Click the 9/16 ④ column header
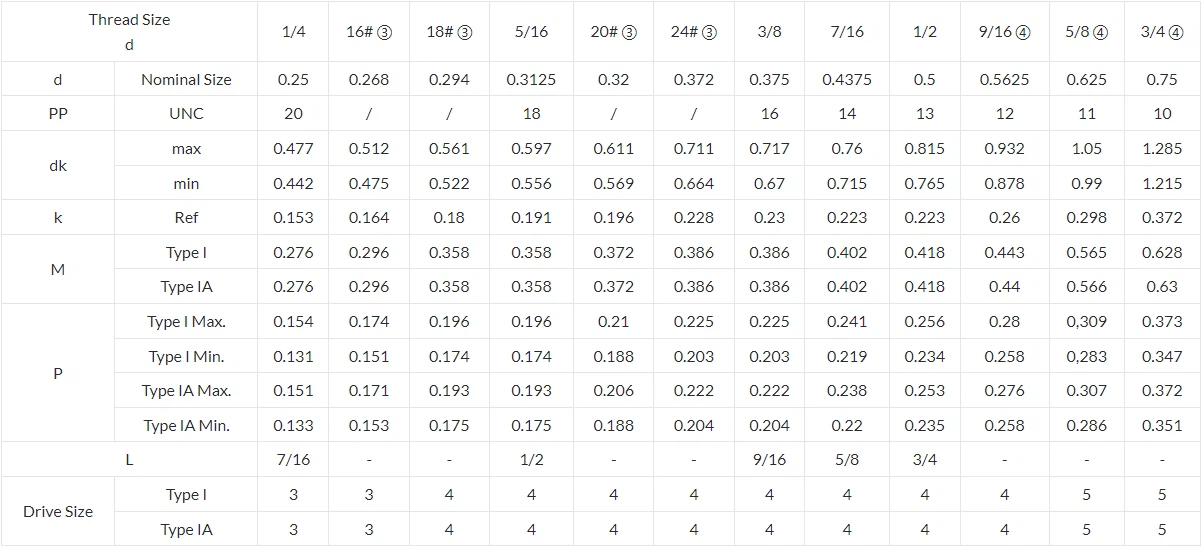This screenshot has width=1201, height=546. [x=1004, y=32]
